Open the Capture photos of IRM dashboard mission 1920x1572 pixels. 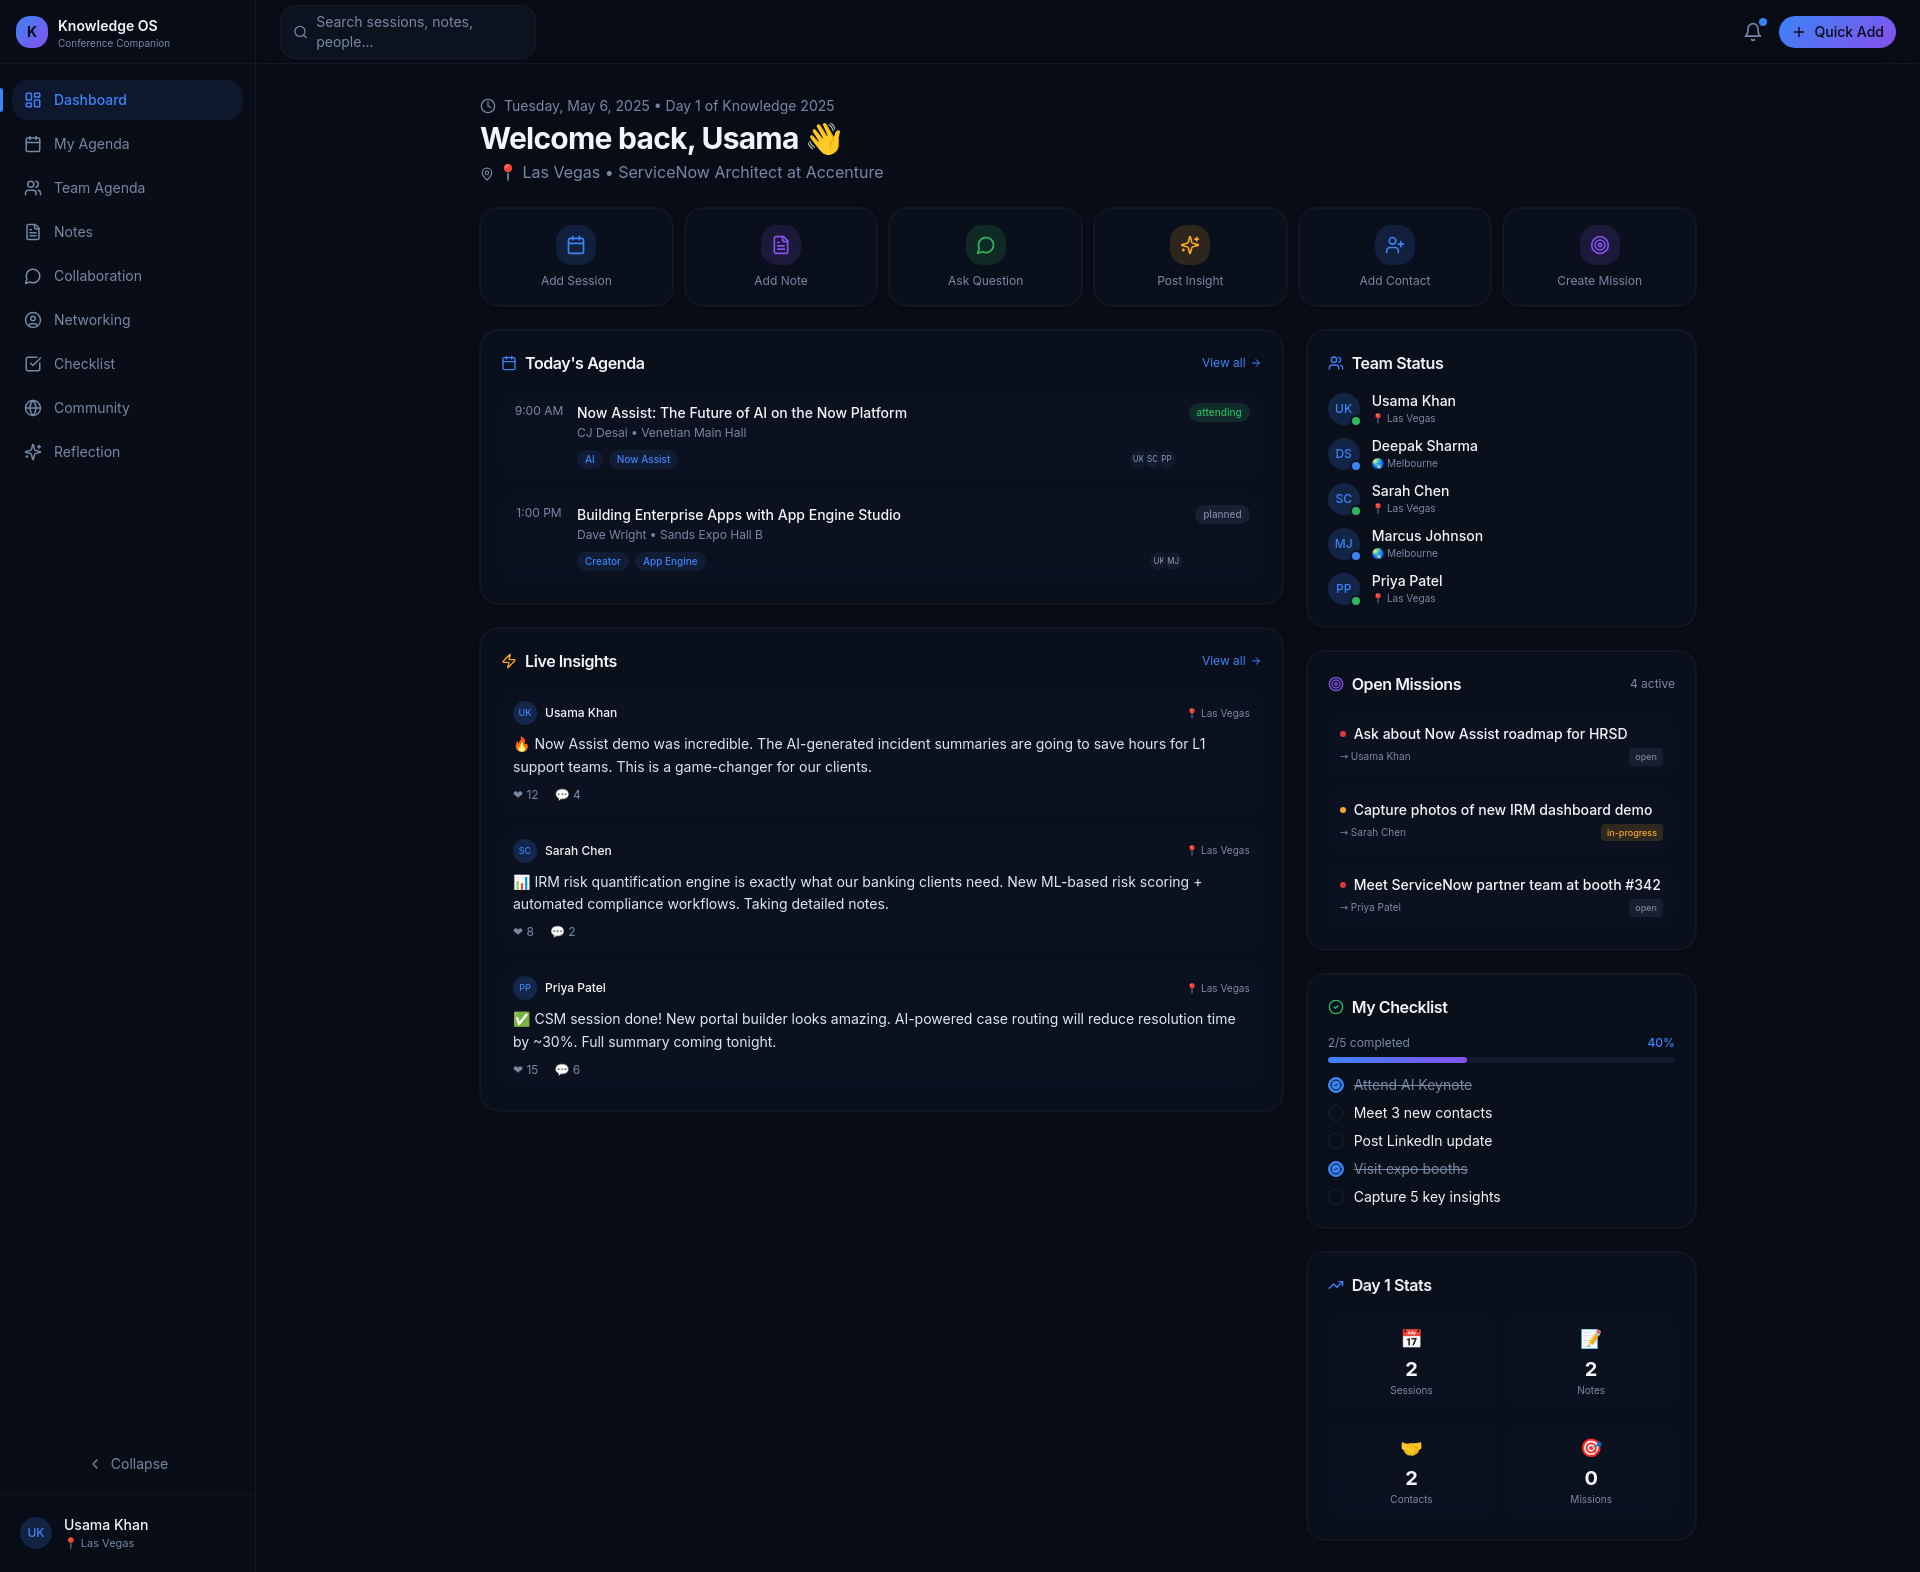point(1501,820)
